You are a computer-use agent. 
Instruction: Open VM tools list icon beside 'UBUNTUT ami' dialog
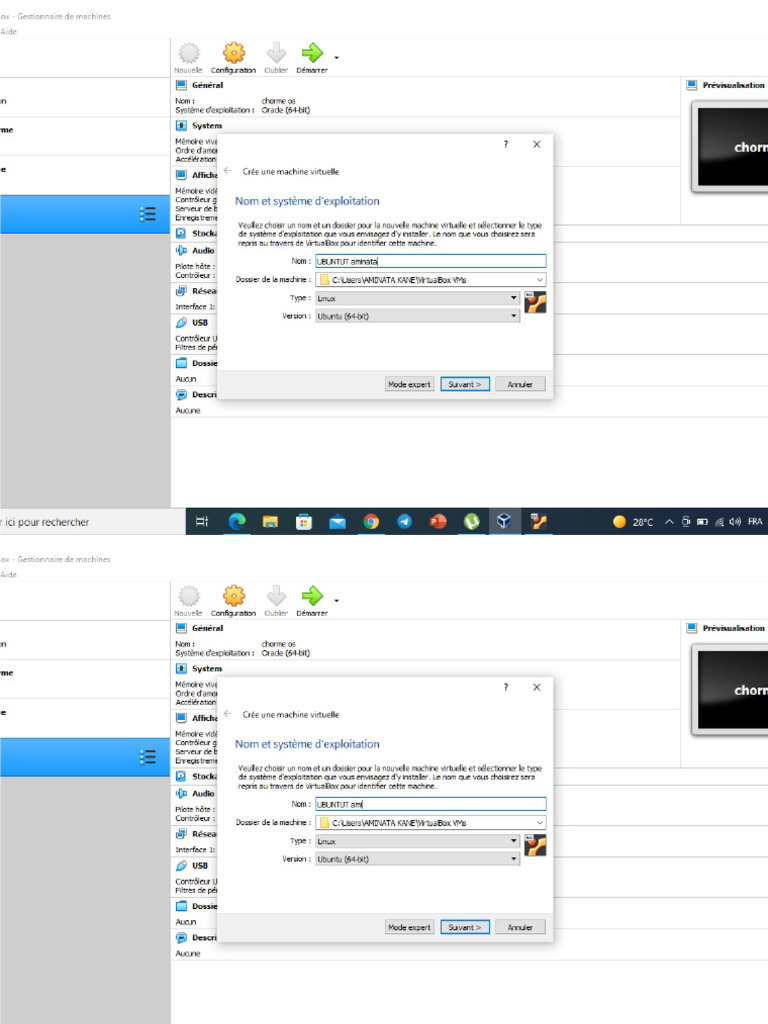[x=148, y=757]
